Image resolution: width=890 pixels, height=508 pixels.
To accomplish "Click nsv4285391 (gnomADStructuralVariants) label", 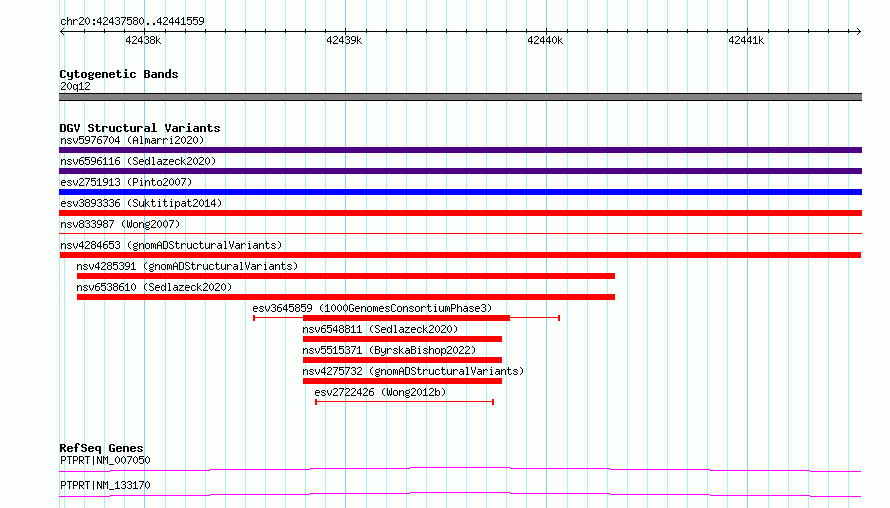I will (x=187, y=266).
